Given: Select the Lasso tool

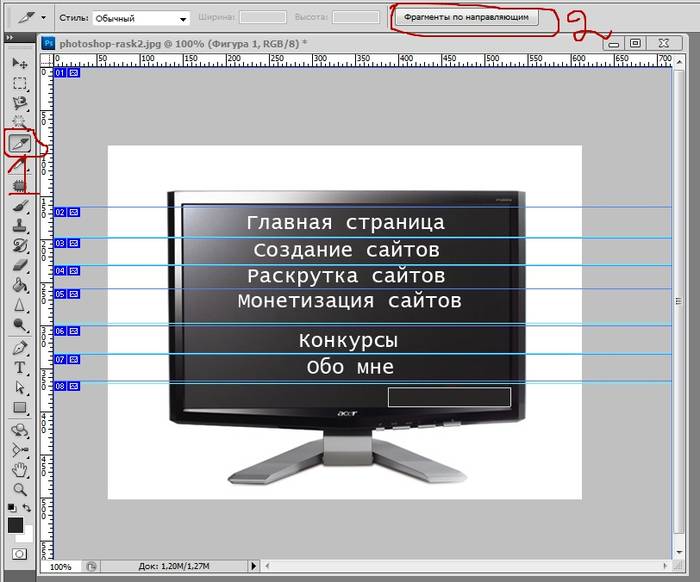Looking at the screenshot, I should tap(19, 104).
